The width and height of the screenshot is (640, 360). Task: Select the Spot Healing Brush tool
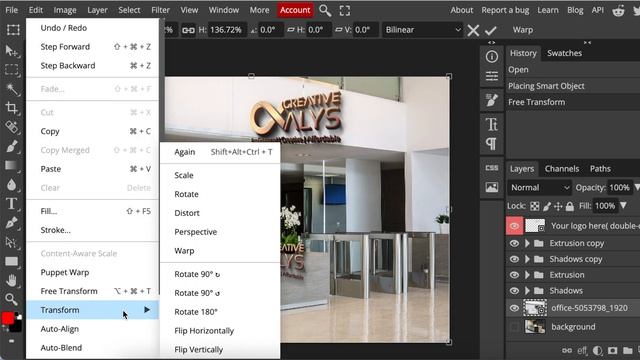(x=11, y=127)
